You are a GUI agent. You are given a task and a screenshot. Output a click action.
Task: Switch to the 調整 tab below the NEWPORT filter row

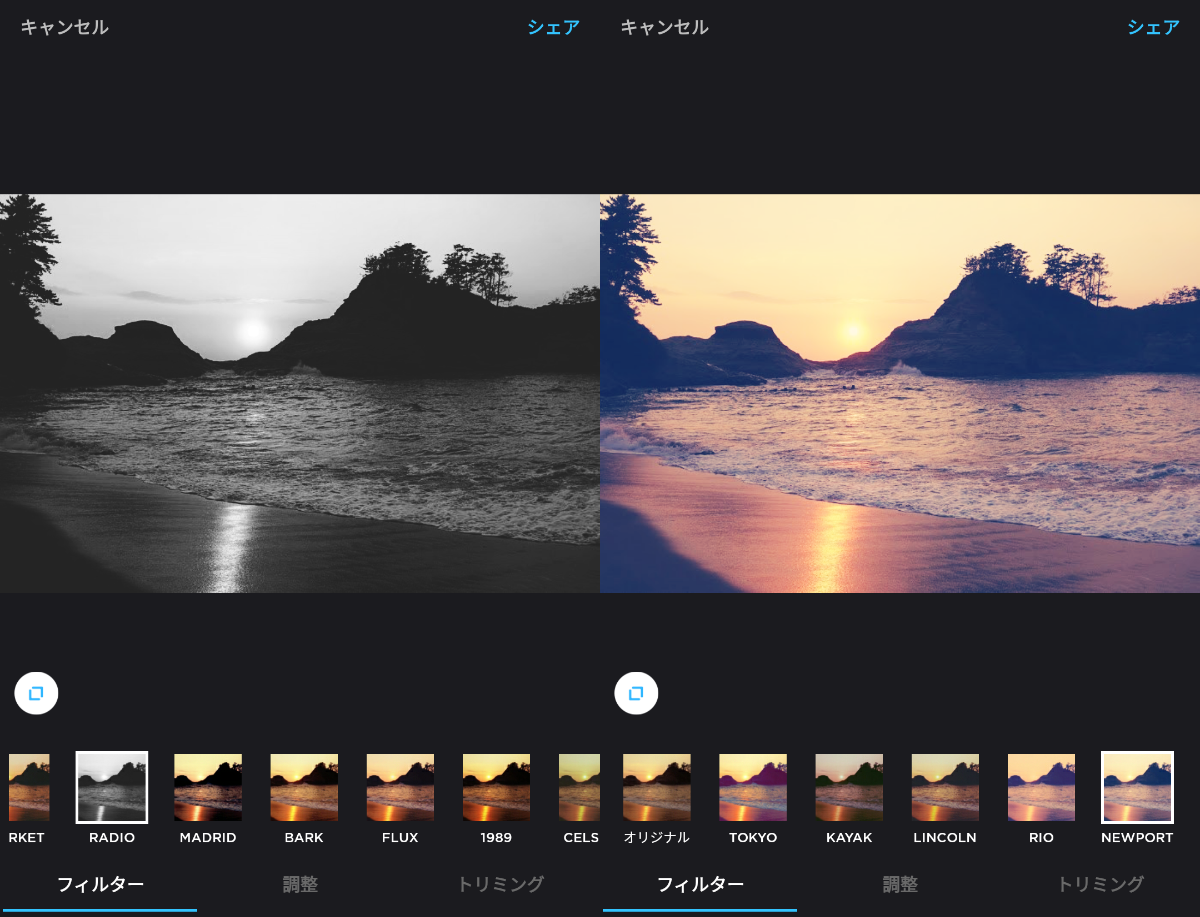coord(900,885)
